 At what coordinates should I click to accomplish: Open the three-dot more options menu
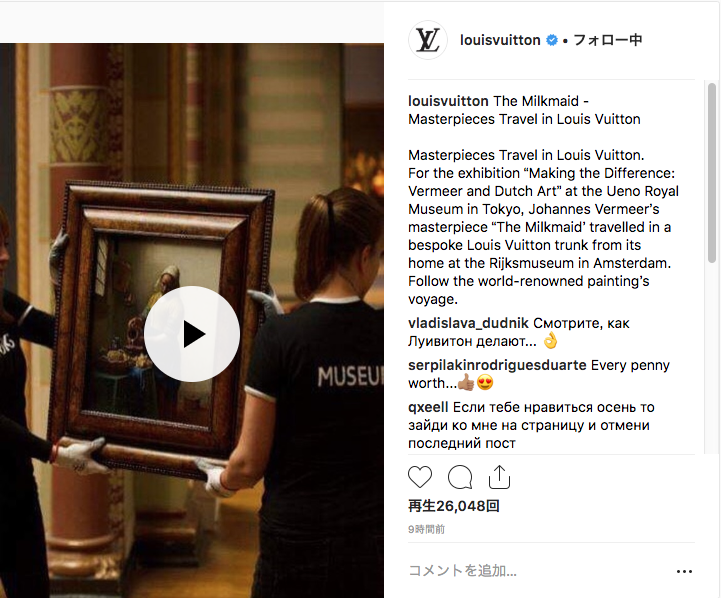684,571
